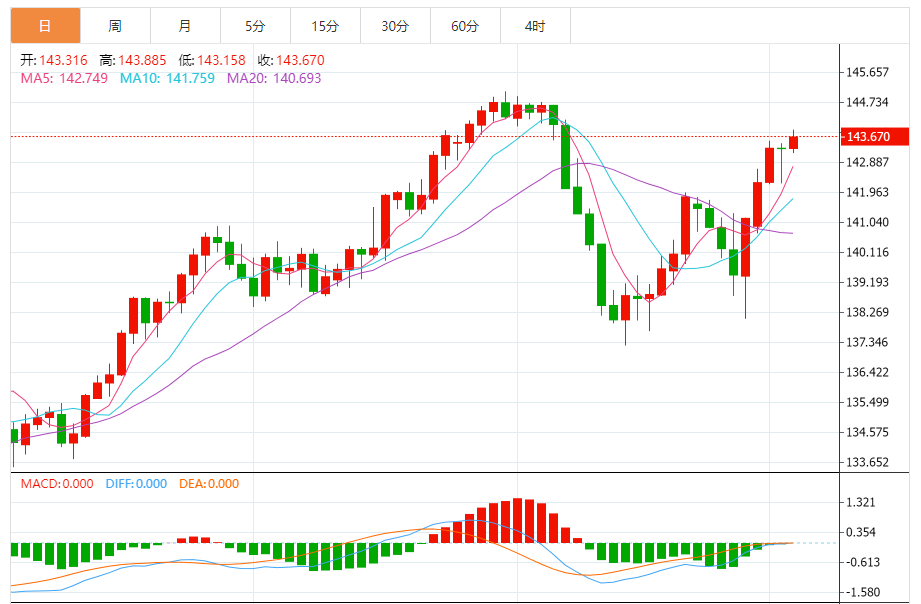Click the 136.422 price axis label
The width and height of the screenshot is (921, 604).
[x=867, y=372]
